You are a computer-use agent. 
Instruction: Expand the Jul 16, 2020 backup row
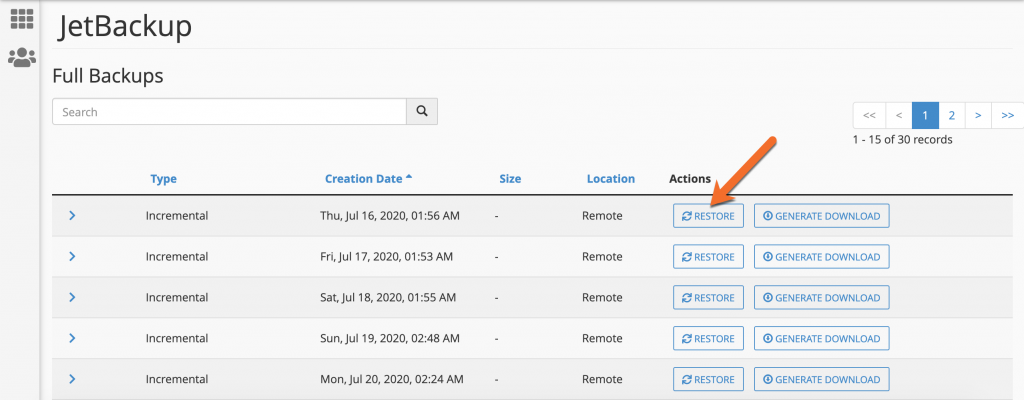tap(72, 216)
